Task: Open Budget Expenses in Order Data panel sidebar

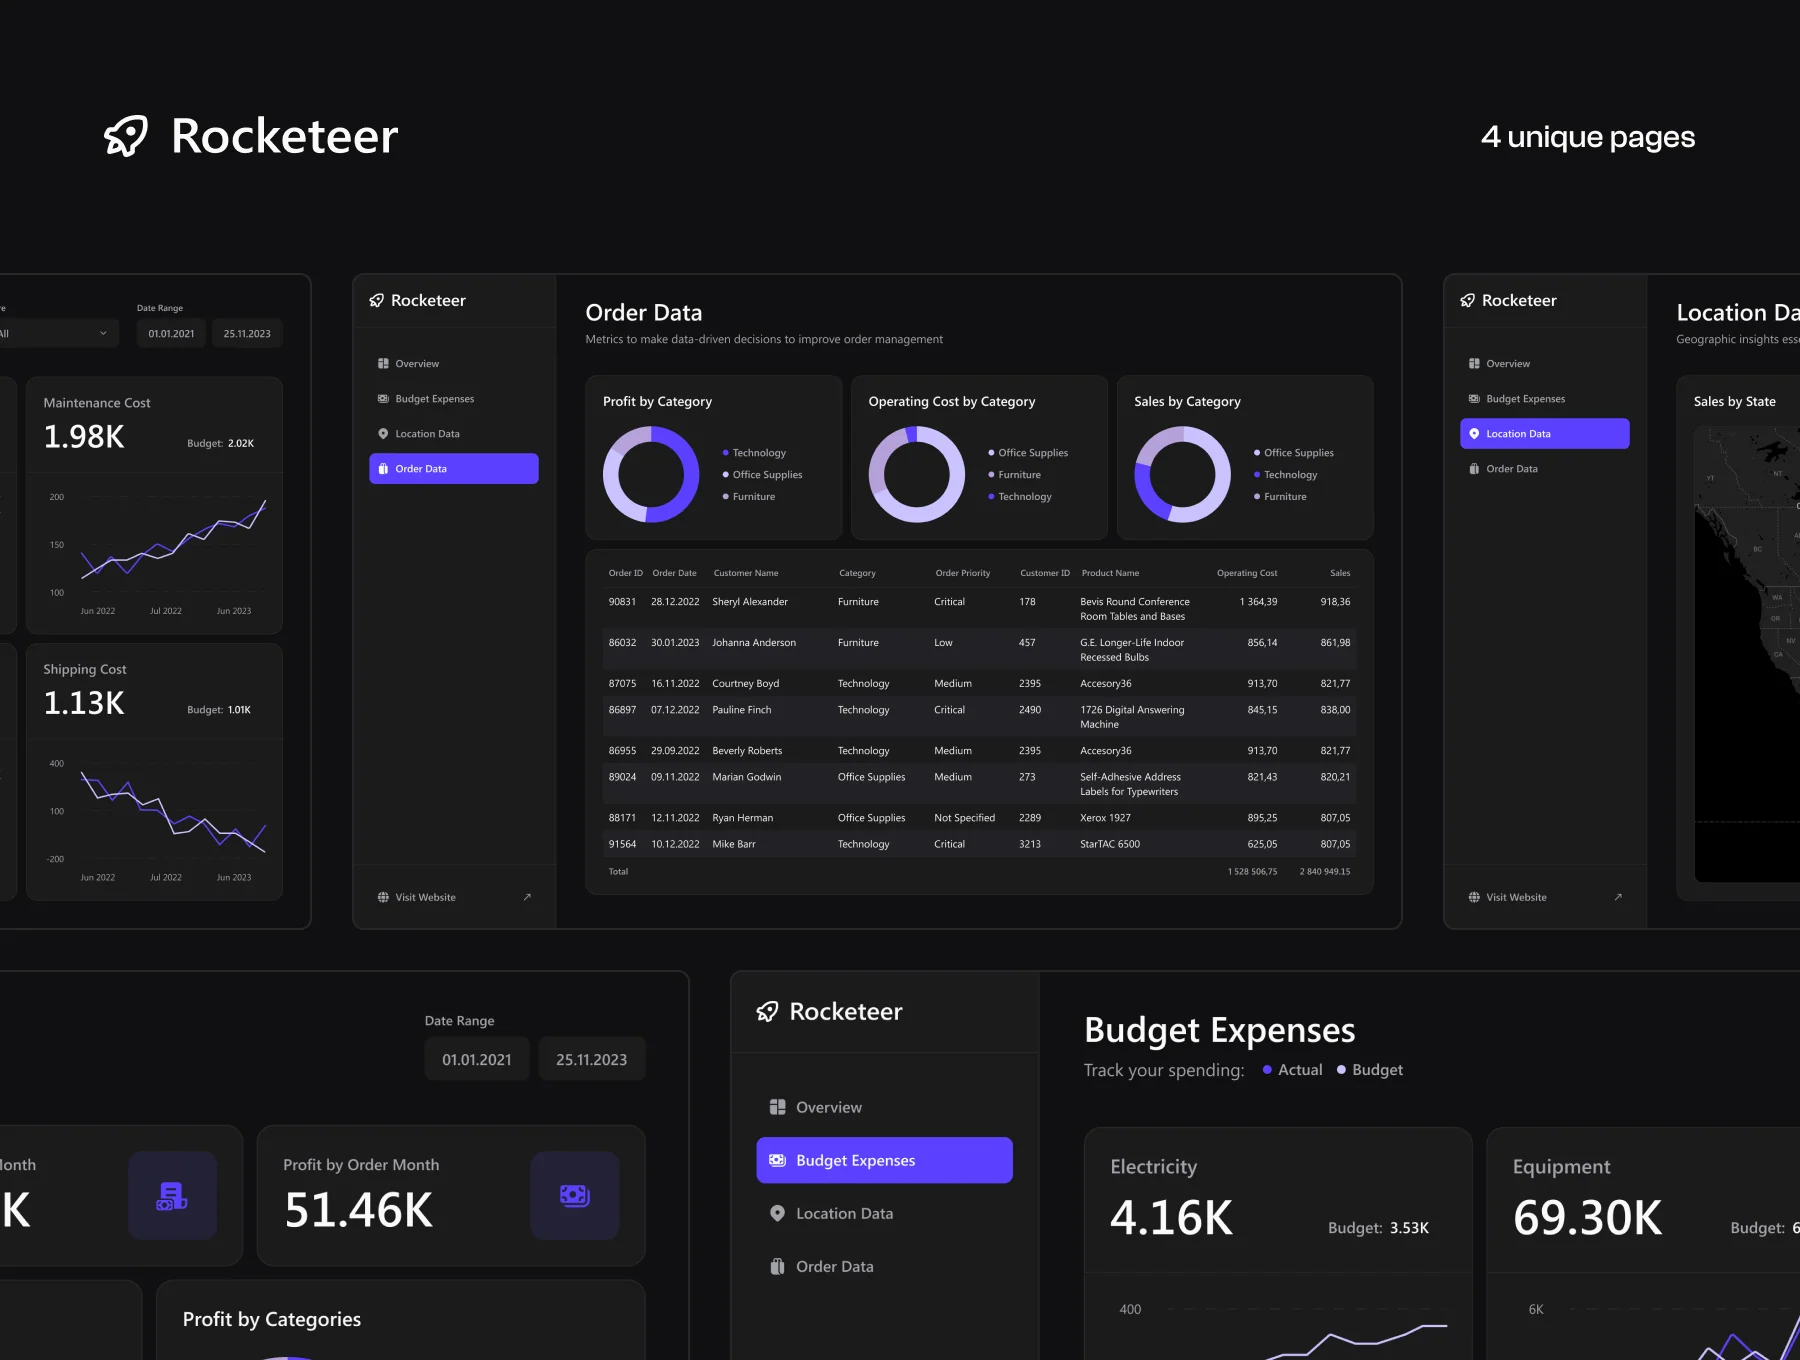Action: [454, 399]
